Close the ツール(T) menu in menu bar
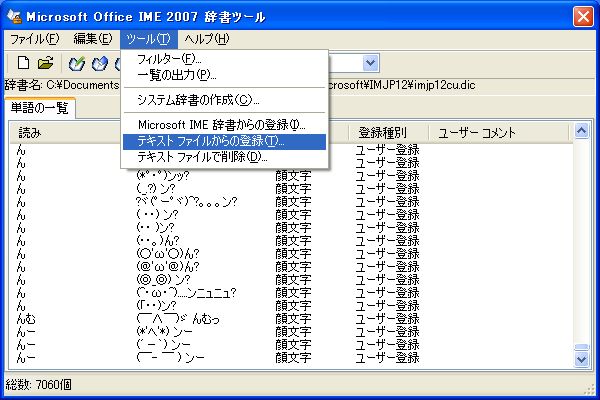600x400 pixels. point(148,39)
